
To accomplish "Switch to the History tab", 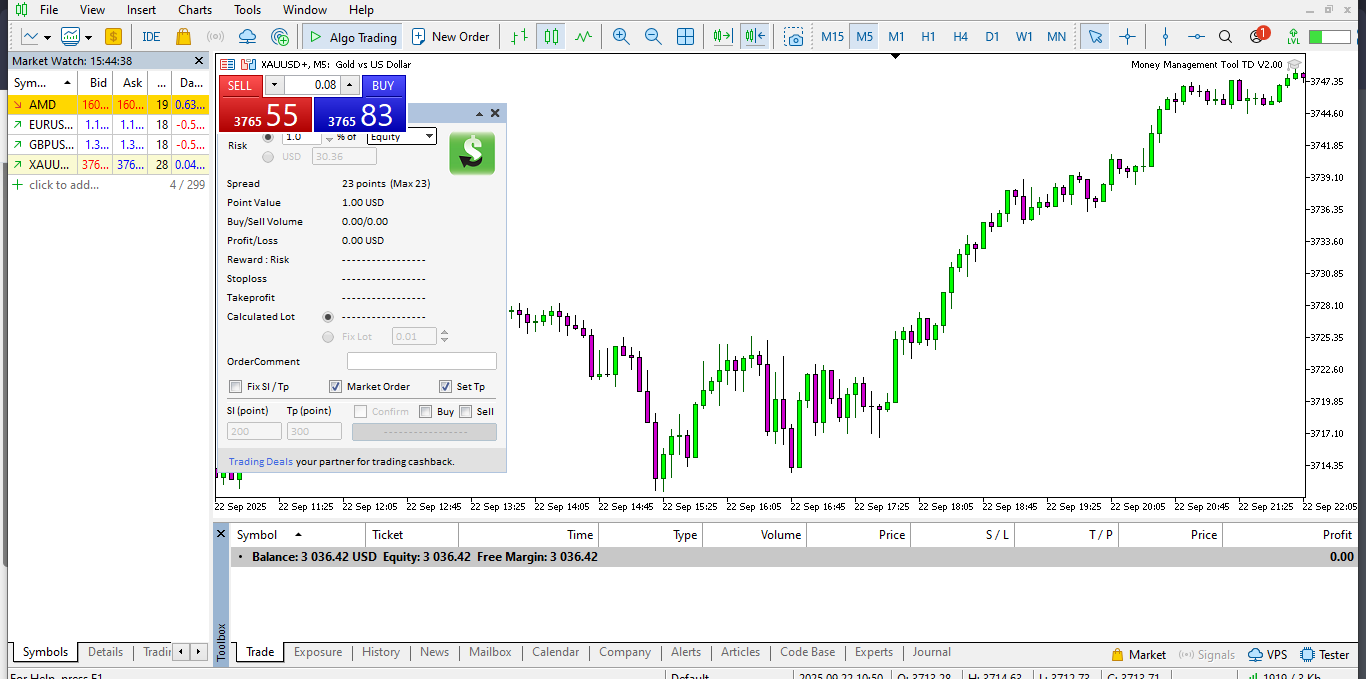I will pos(380,652).
